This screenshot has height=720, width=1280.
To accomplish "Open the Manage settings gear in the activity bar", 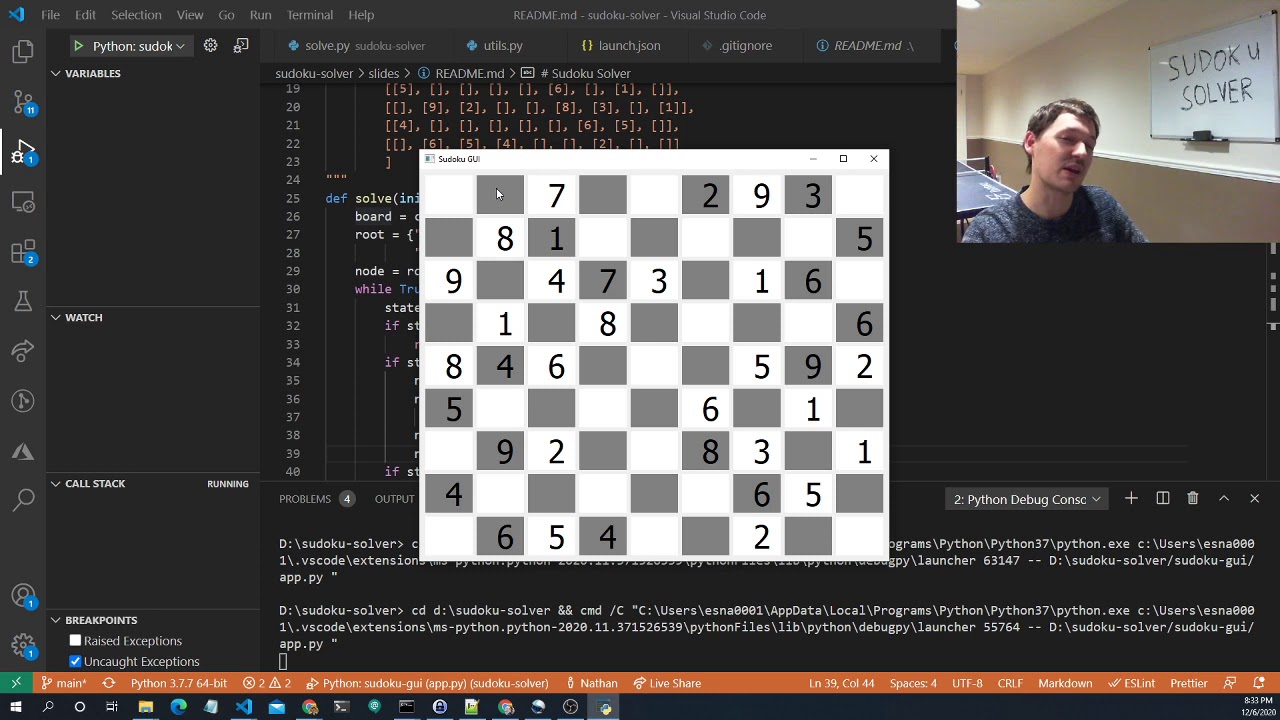I will point(23,644).
